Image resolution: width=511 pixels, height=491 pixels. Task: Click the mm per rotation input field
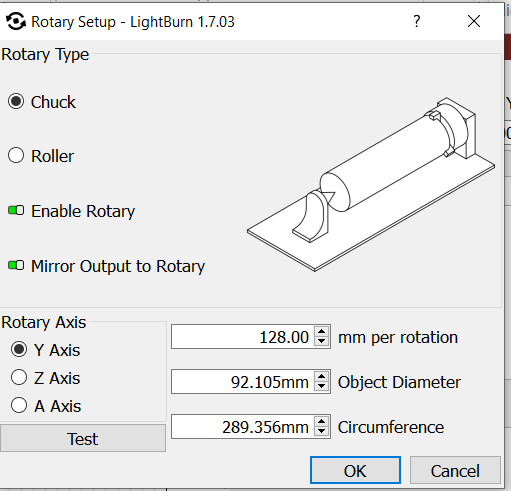click(x=243, y=337)
